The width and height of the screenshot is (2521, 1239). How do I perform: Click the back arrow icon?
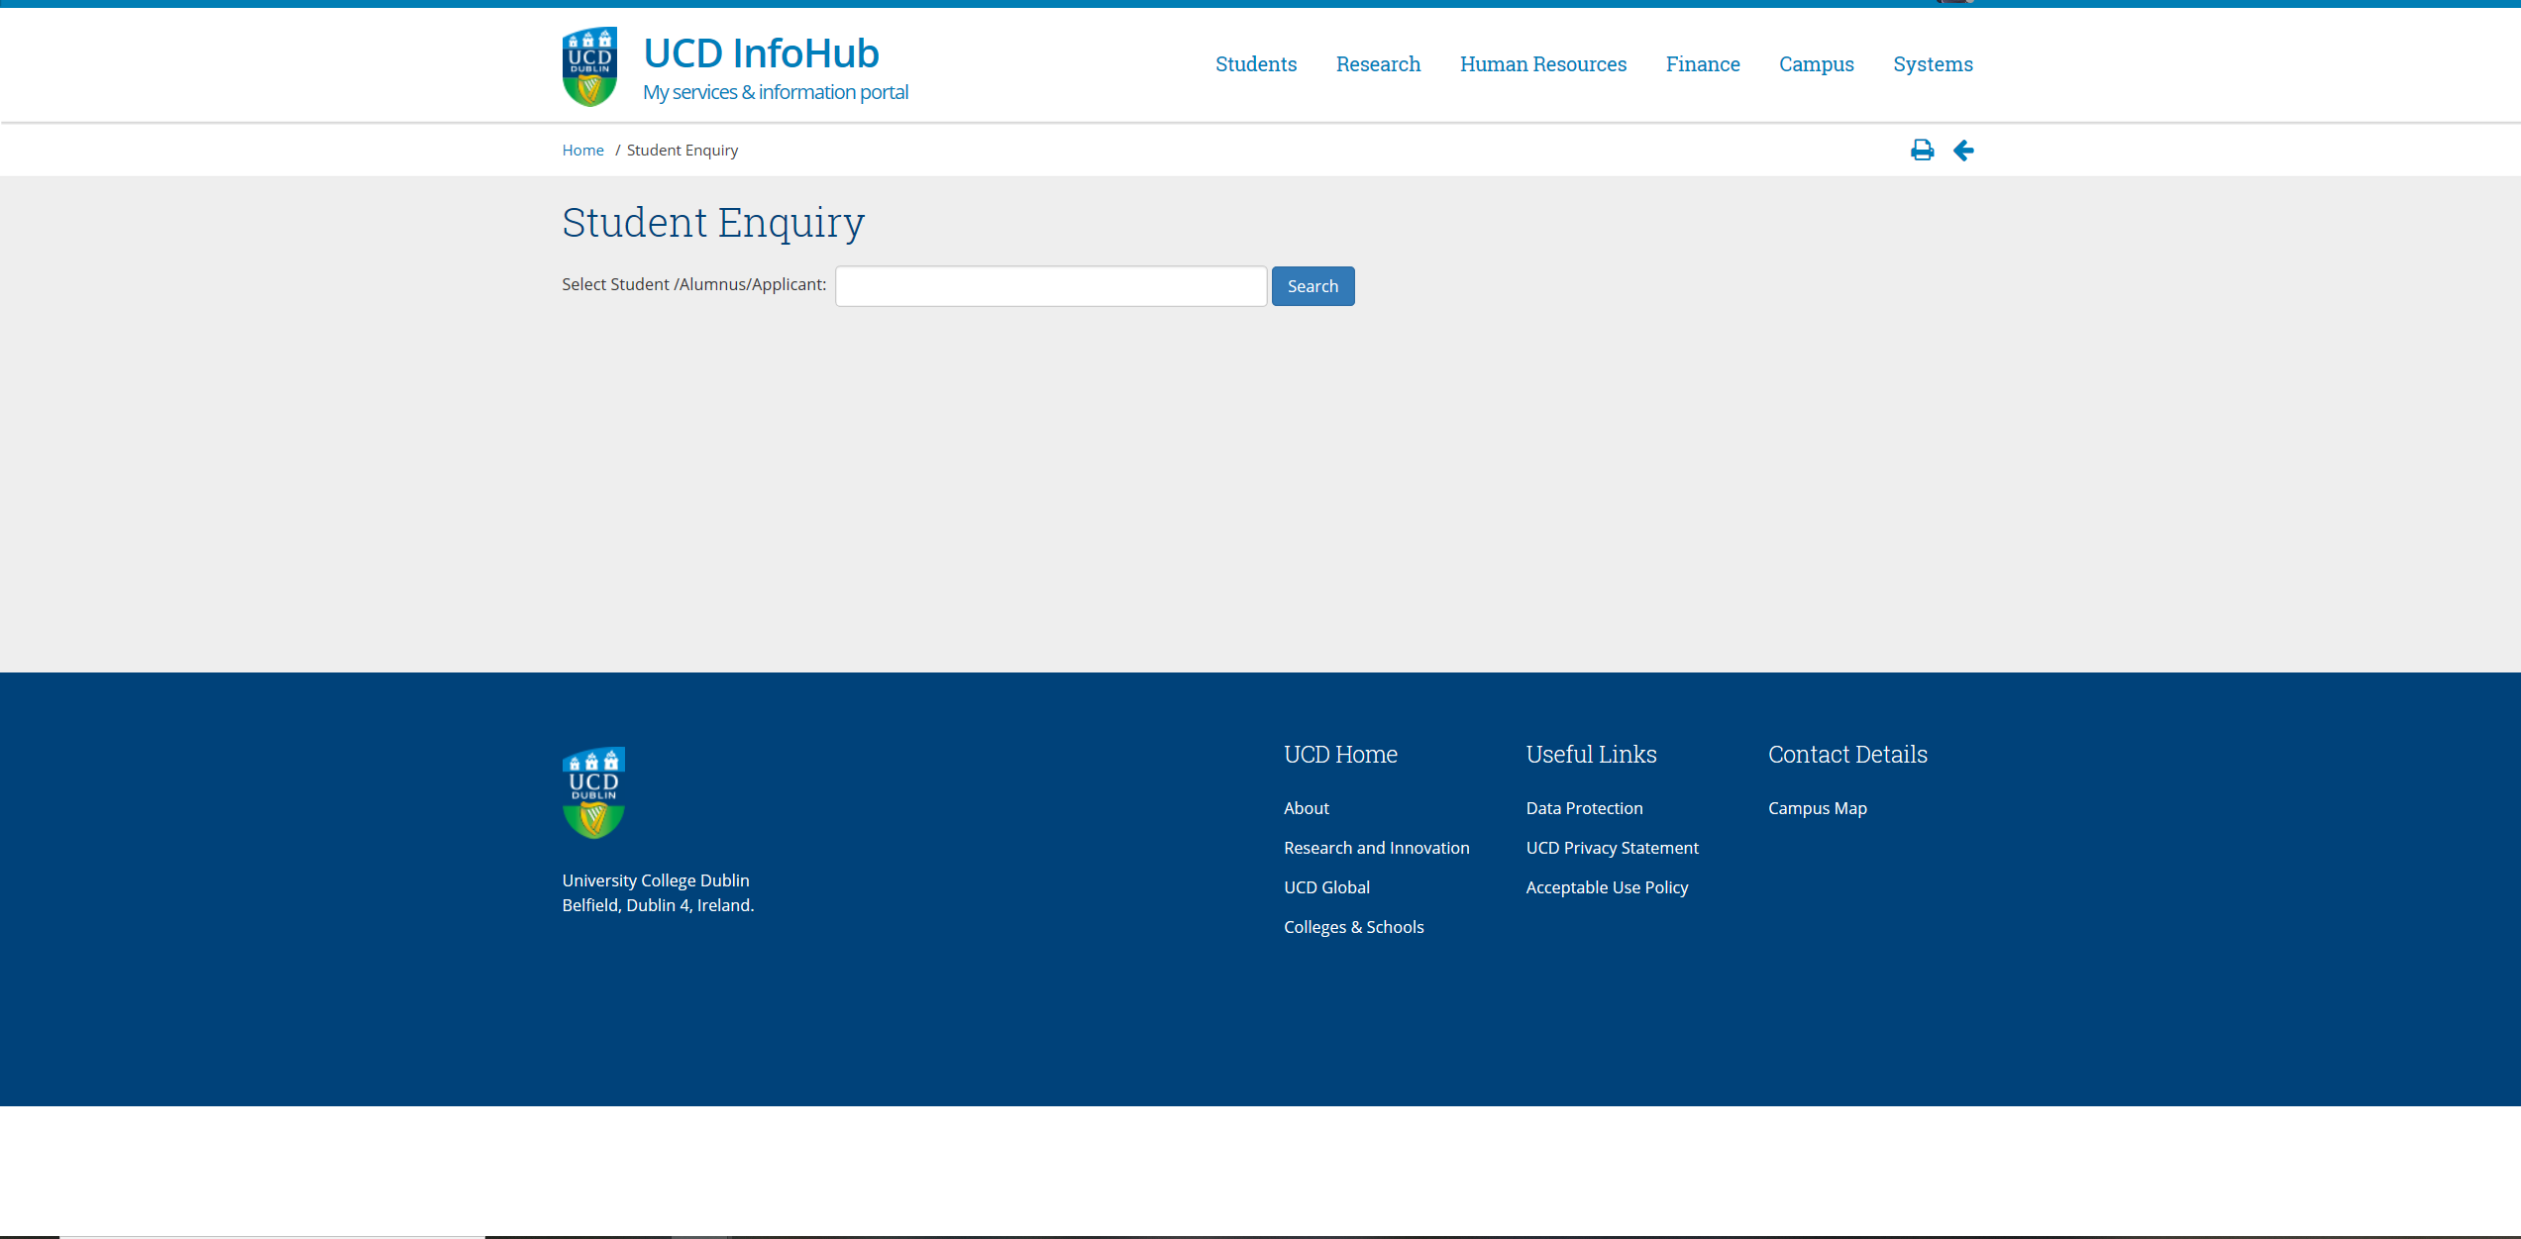tap(1963, 150)
